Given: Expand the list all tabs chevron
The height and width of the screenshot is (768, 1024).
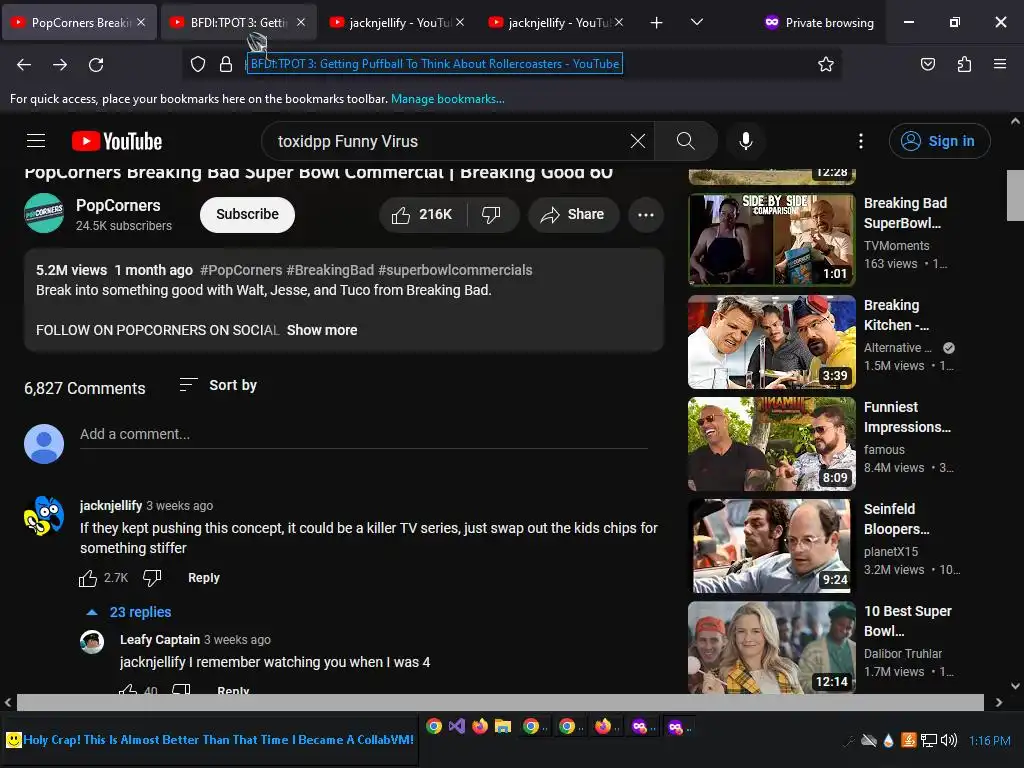Looking at the screenshot, I should 697,23.
